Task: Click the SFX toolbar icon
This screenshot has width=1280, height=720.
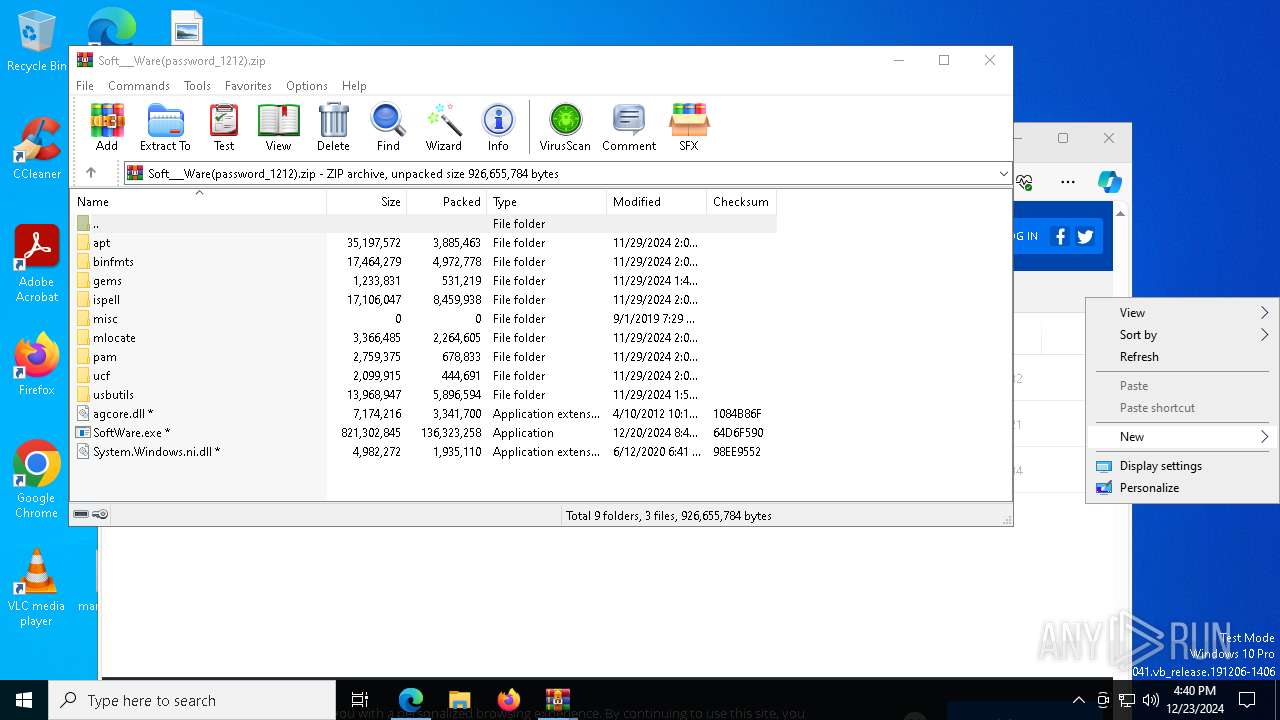Action: [689, 127]
